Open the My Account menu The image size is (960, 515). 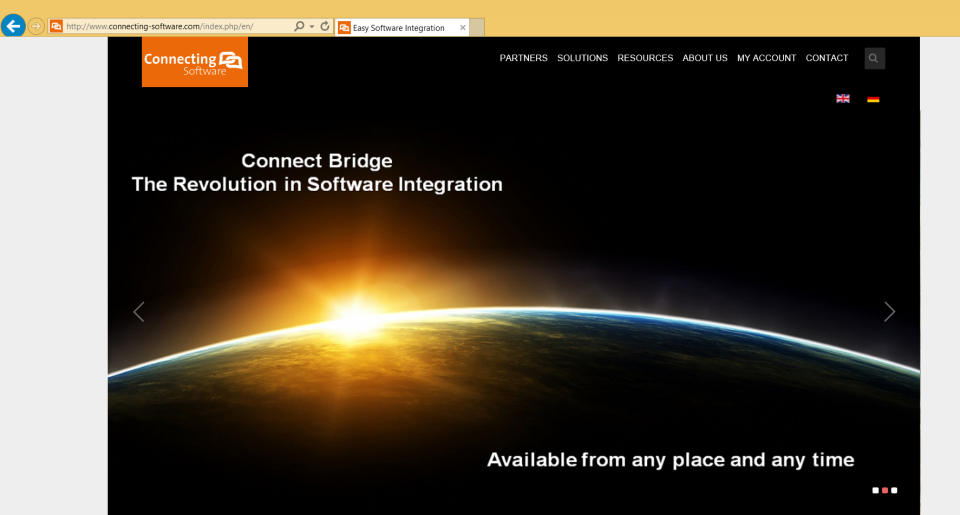pos(767,58)
